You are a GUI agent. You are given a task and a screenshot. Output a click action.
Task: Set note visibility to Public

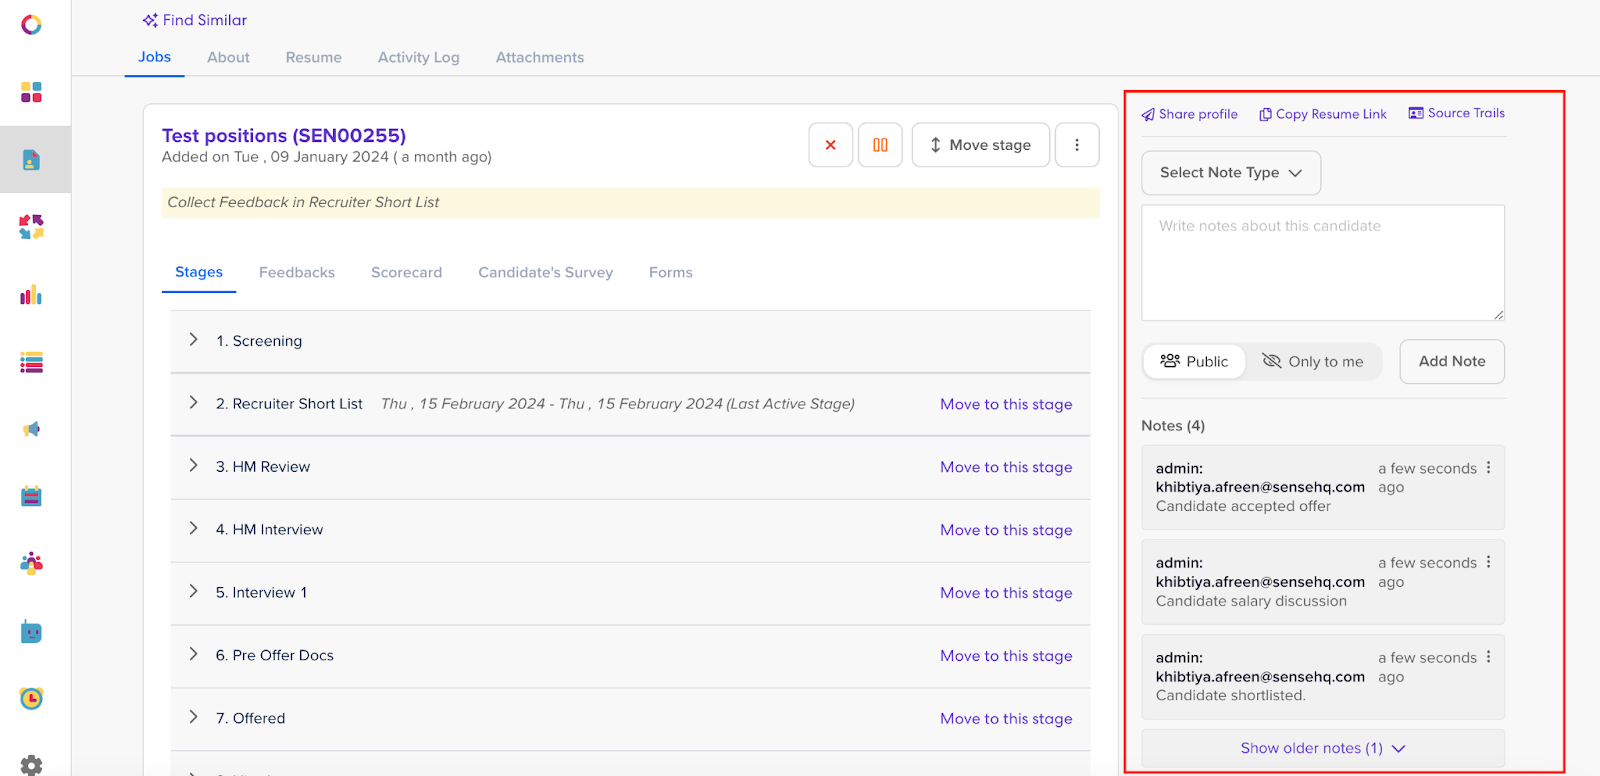1194,361
